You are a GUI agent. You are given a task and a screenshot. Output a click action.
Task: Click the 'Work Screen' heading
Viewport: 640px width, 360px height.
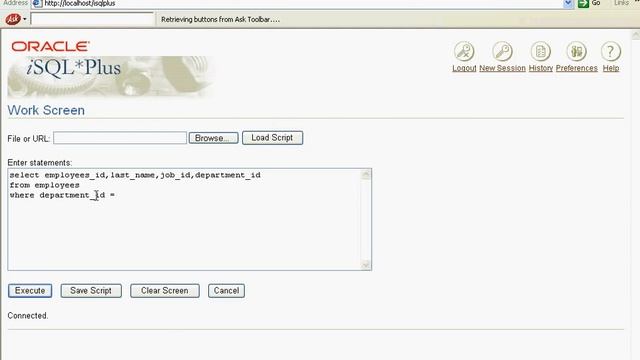(x=46, y=110)
